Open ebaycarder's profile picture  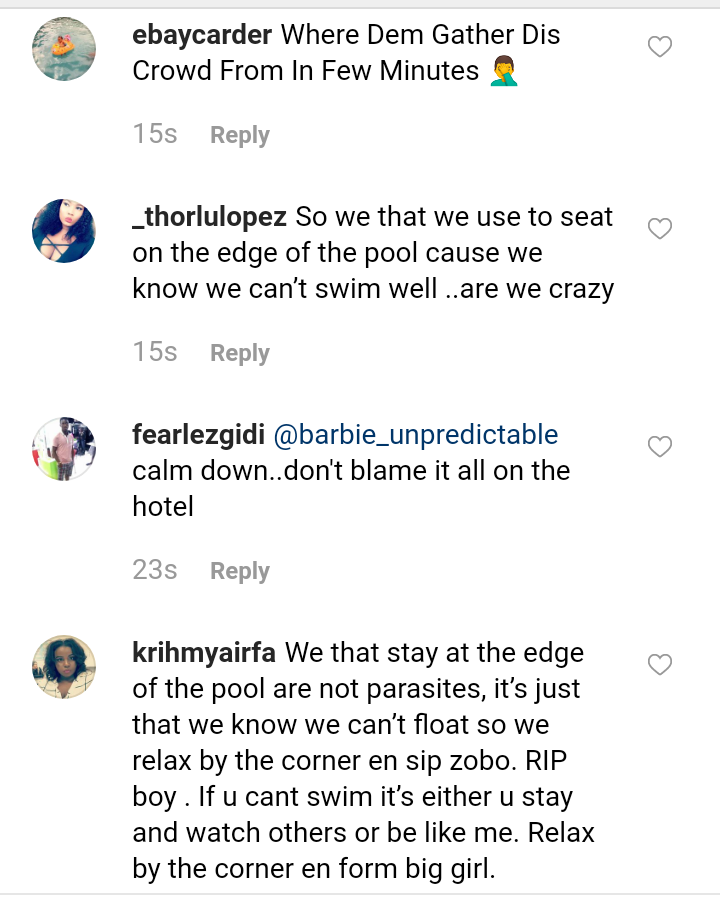64,48
